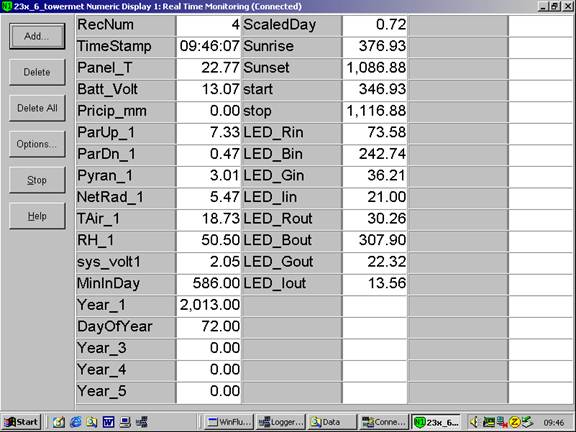The height and width of the screenshot is (432, 576).
Task: Activate the 23x_6... taskbar button
Action: (436, 422)
